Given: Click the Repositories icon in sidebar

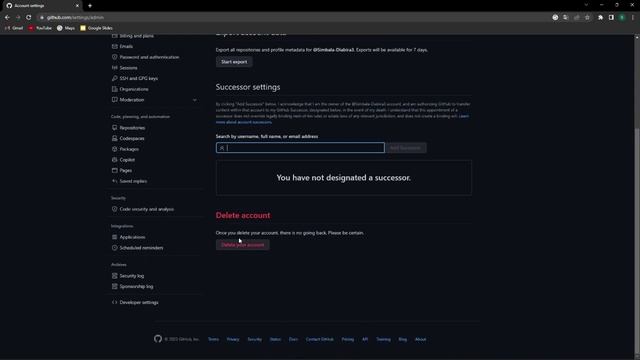Looking at the screenshot, I should (115, 128).
